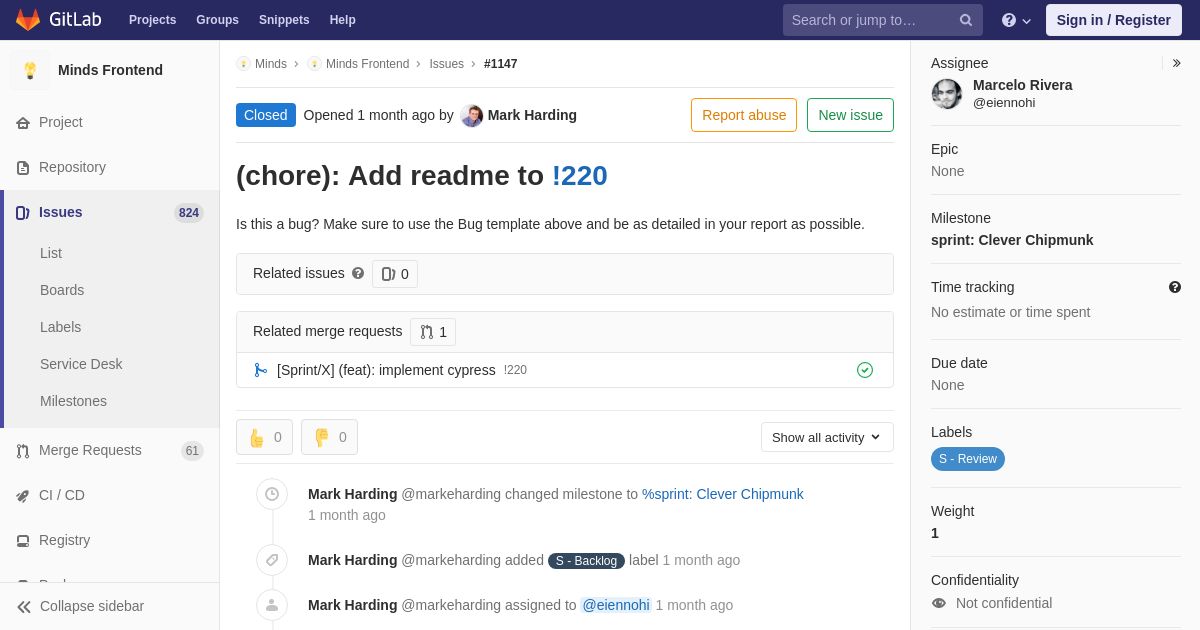Click the Closed status badge
This screenshot has height=630, width=1200.
click(x=266, y=115)
